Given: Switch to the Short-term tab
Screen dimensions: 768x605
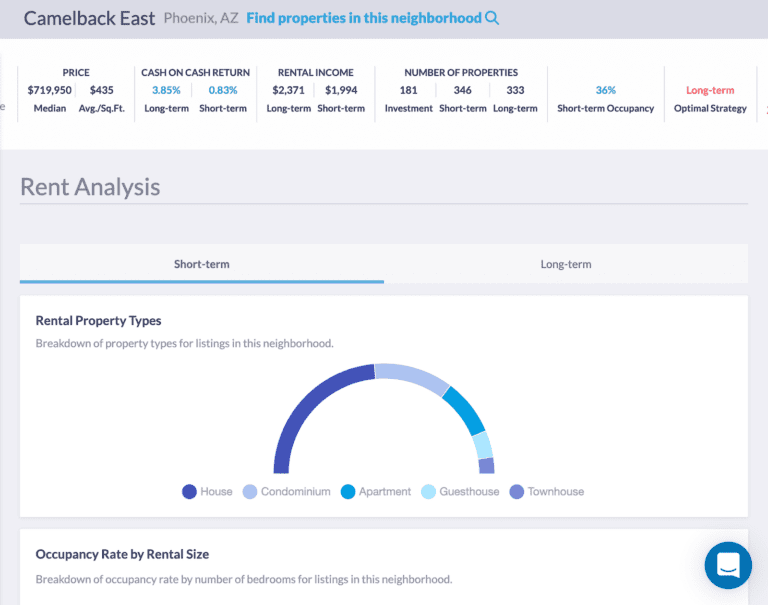Looking at the screenshot, I should (201, 264).
